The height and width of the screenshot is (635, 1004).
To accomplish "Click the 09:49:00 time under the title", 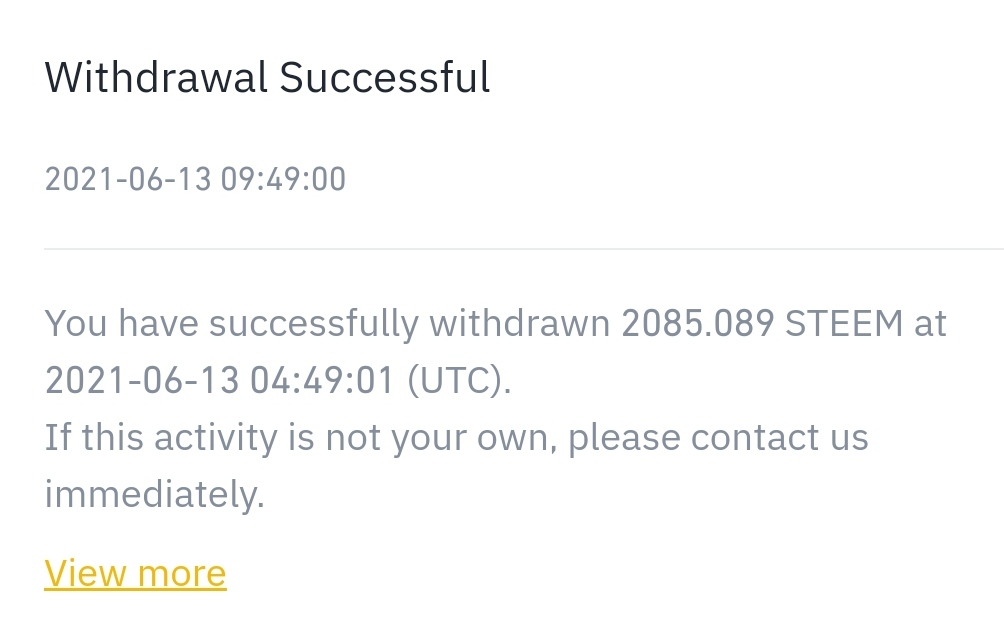I will (284, 179).
